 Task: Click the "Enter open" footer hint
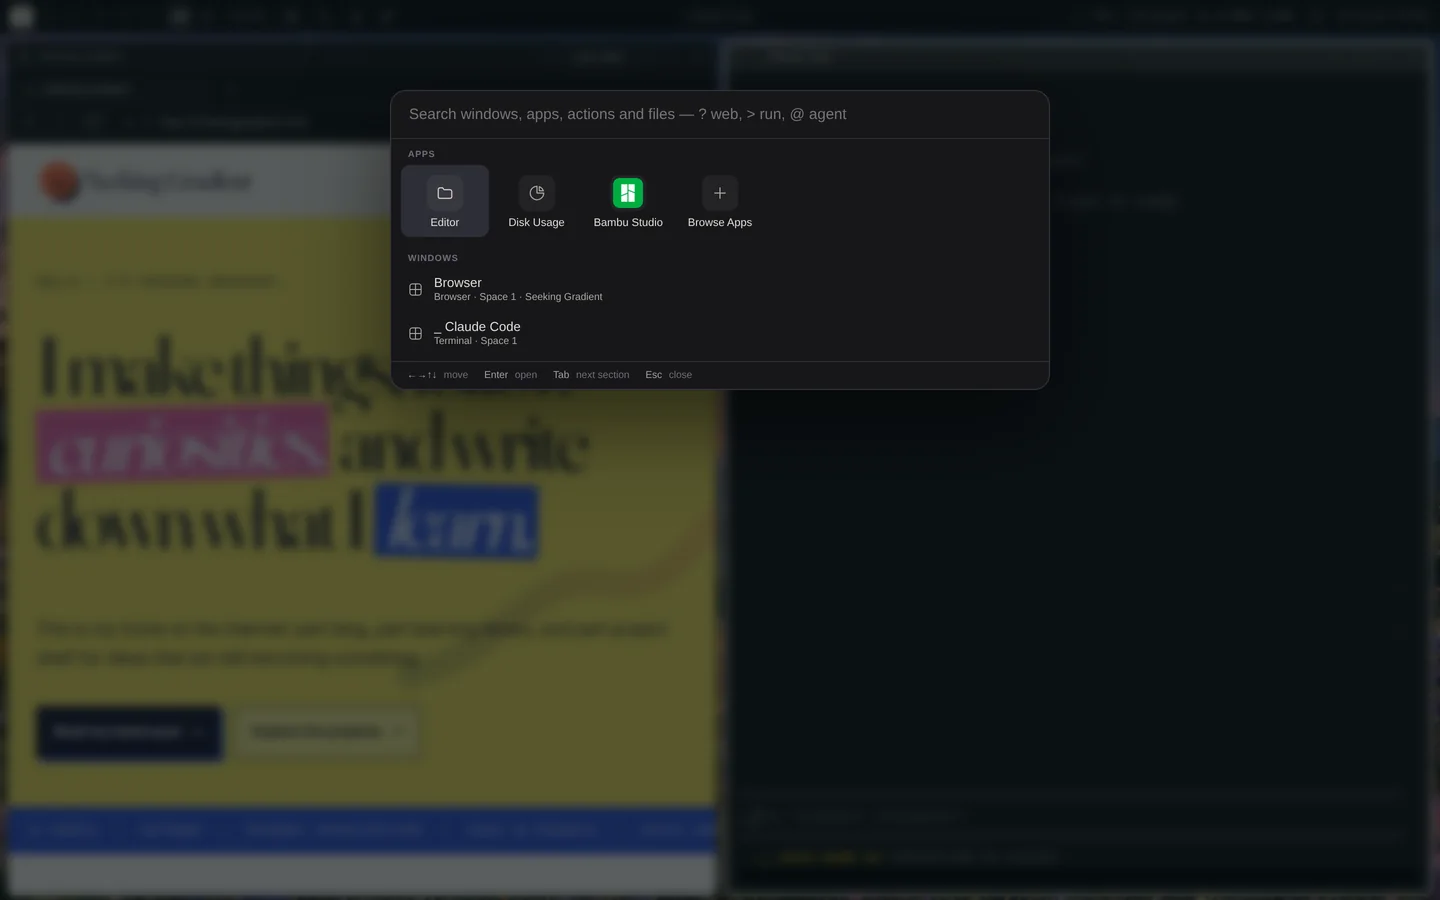[510, 375]
